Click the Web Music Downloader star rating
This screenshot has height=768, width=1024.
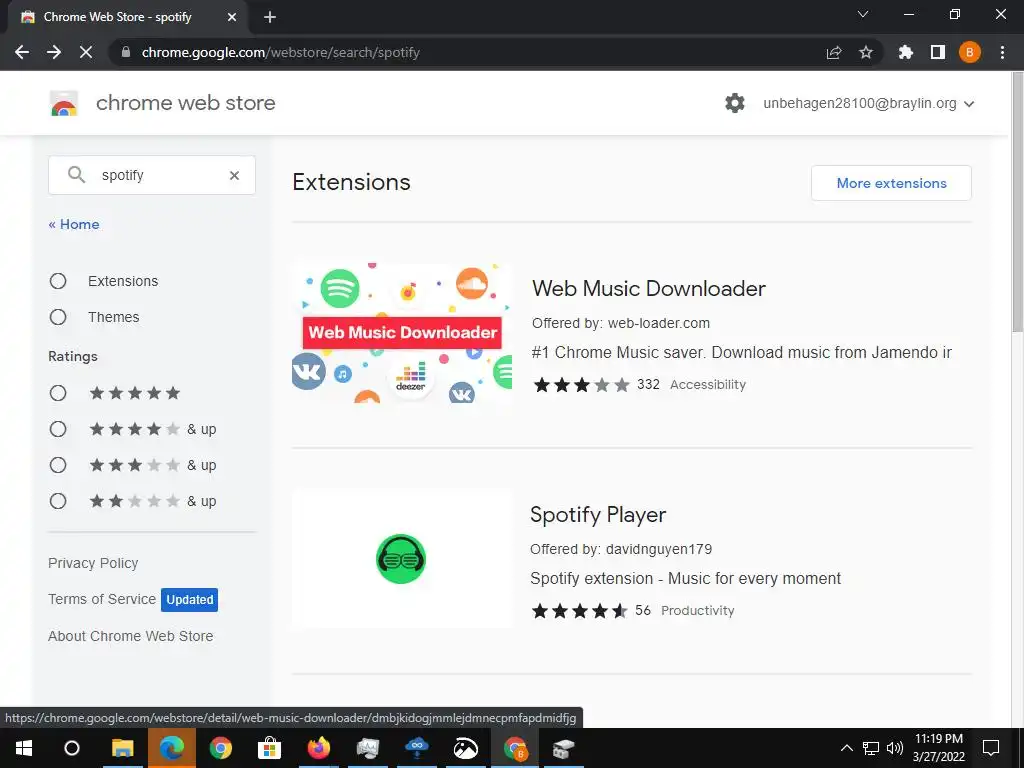(582, 385)
